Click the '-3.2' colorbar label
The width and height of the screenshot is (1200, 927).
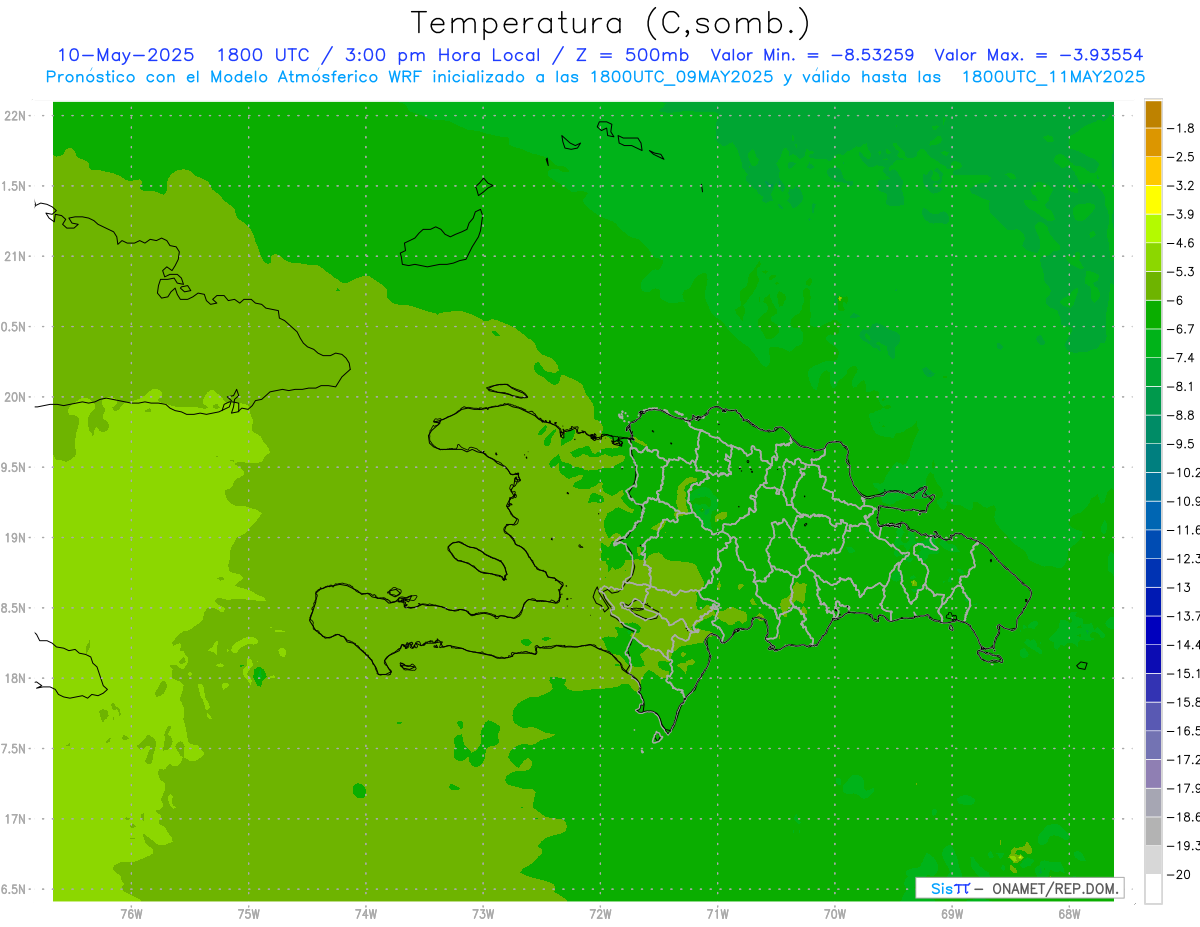click(1182, 185)
